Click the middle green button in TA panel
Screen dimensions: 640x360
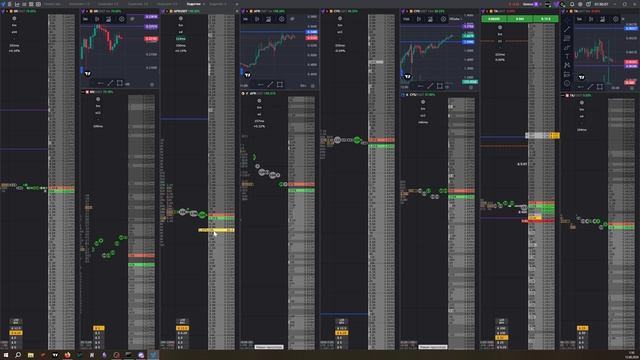(520, 19)
